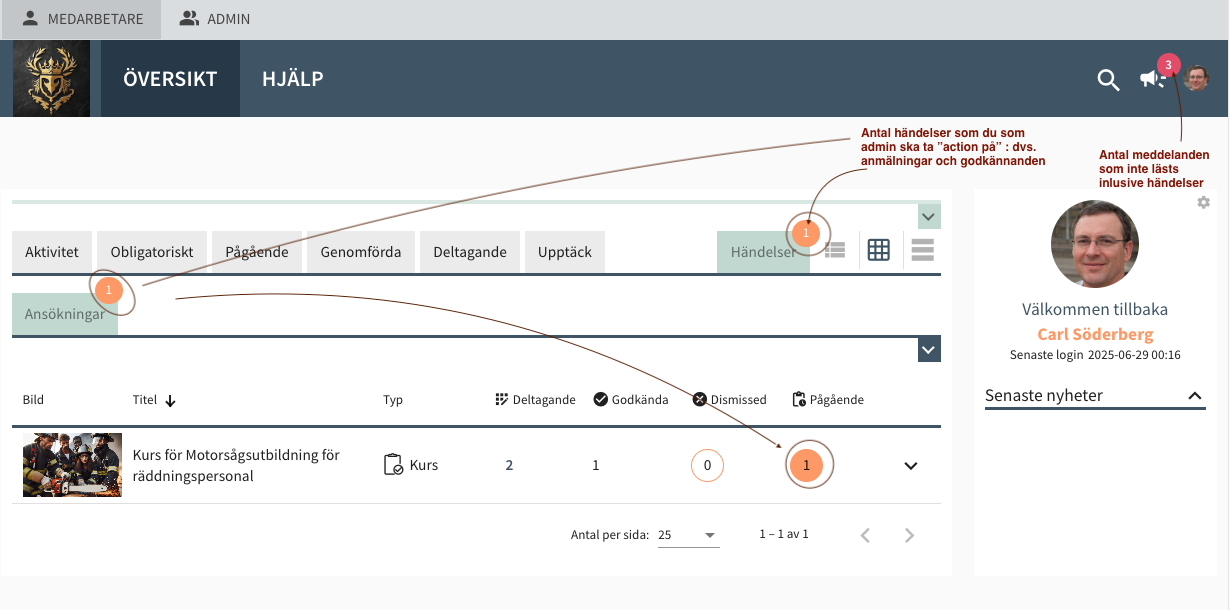Switch to compact rows view icon
Image resolution: width=1230 pixels, height=610 pixels.
[x=922, y=251]
